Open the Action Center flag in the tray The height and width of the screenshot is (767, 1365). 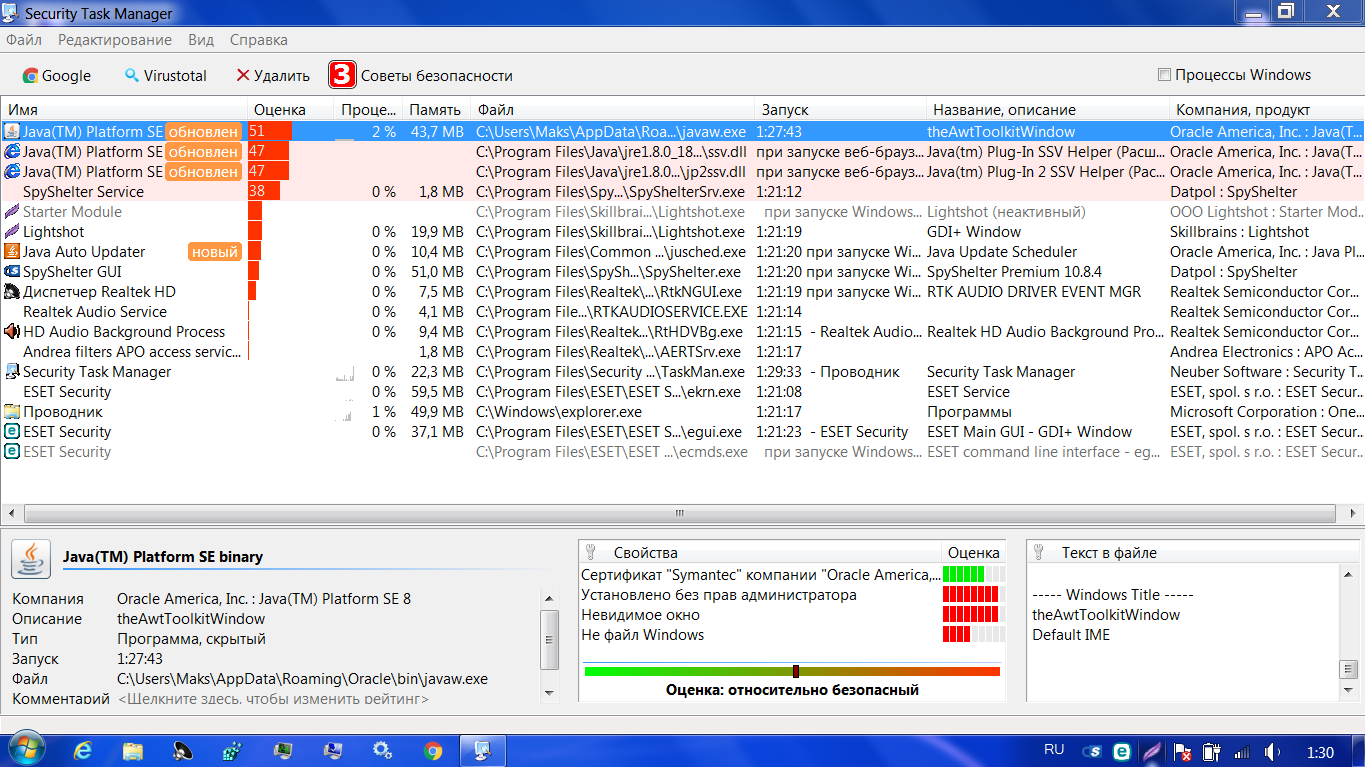coord(1183,751)
